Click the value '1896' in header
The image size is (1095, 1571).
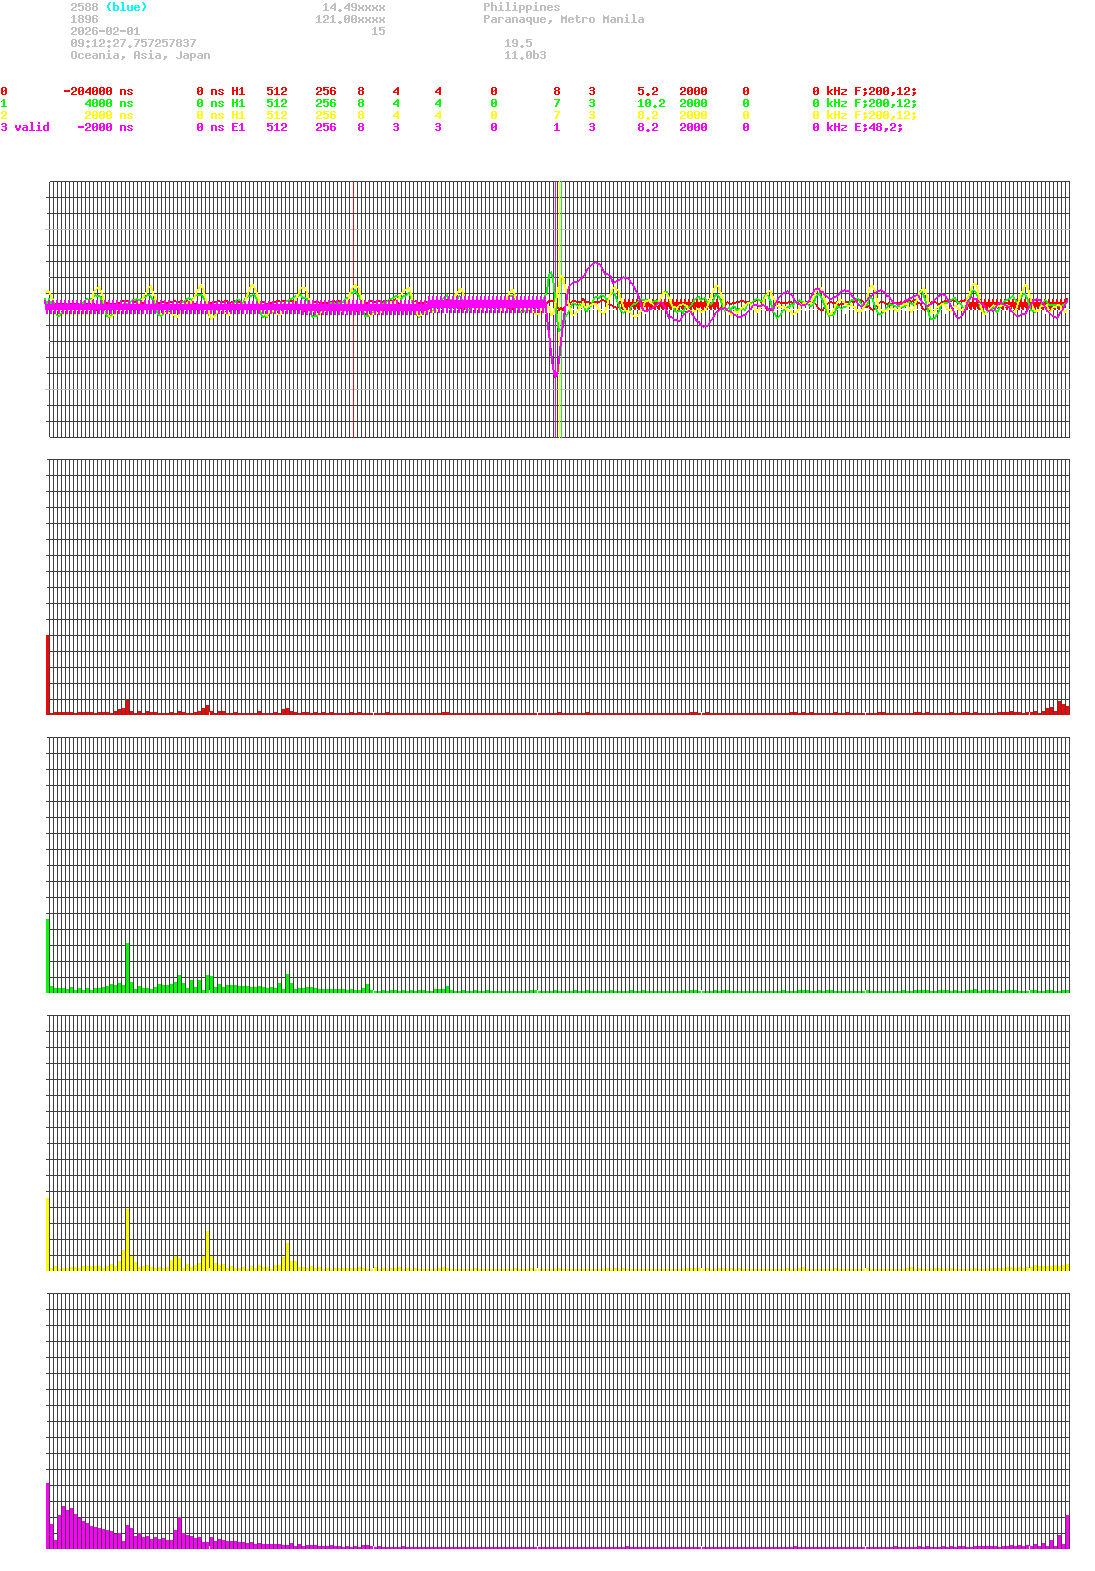pos(84,19)
